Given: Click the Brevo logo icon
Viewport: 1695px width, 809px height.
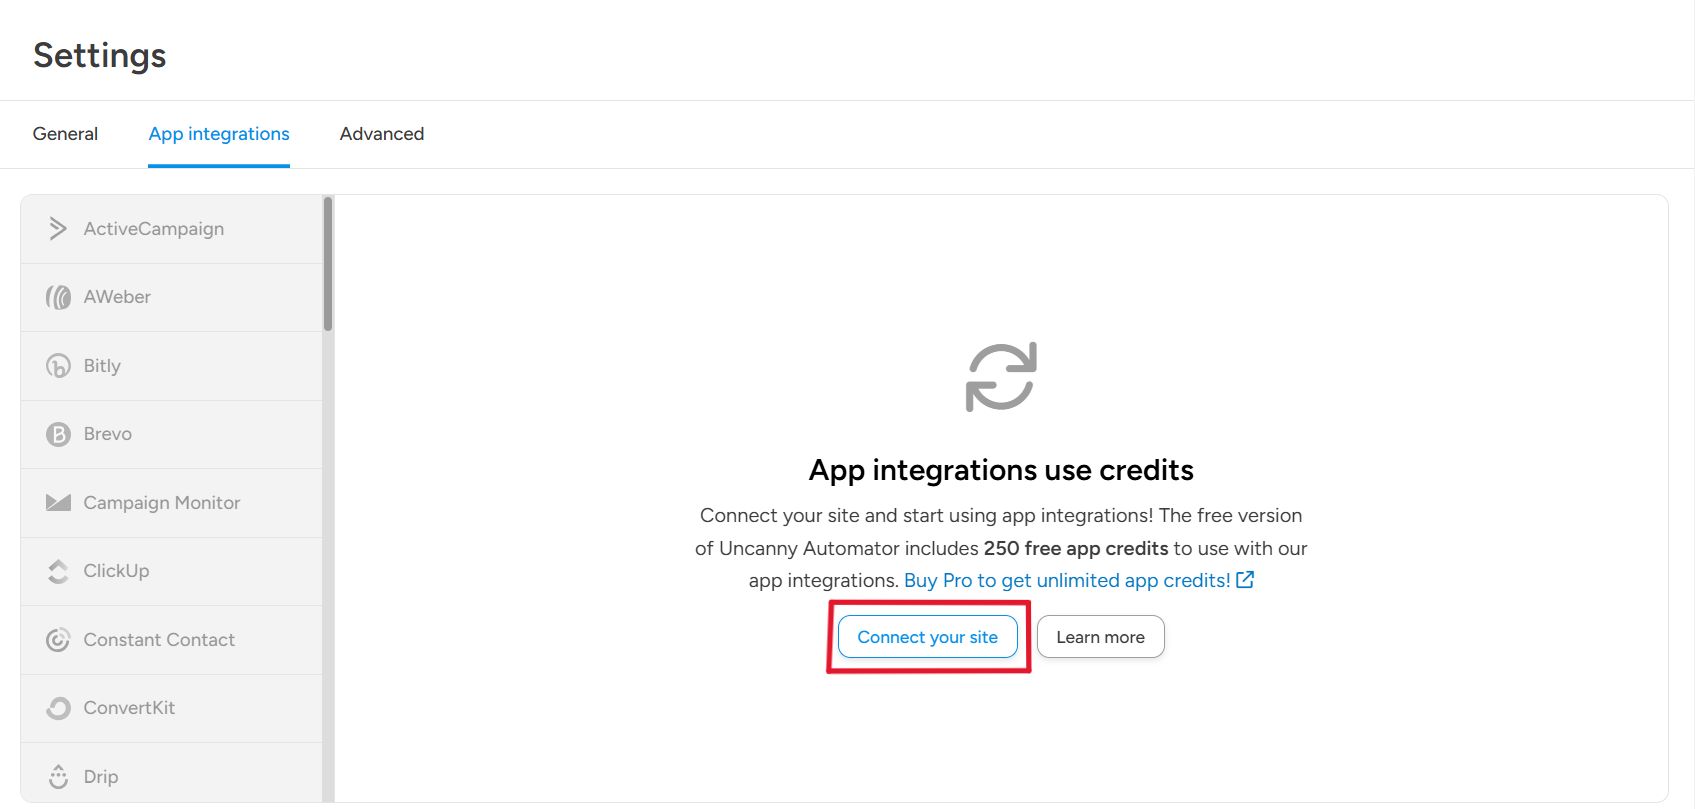Looking at the screenshot, I should coord(58,434).
